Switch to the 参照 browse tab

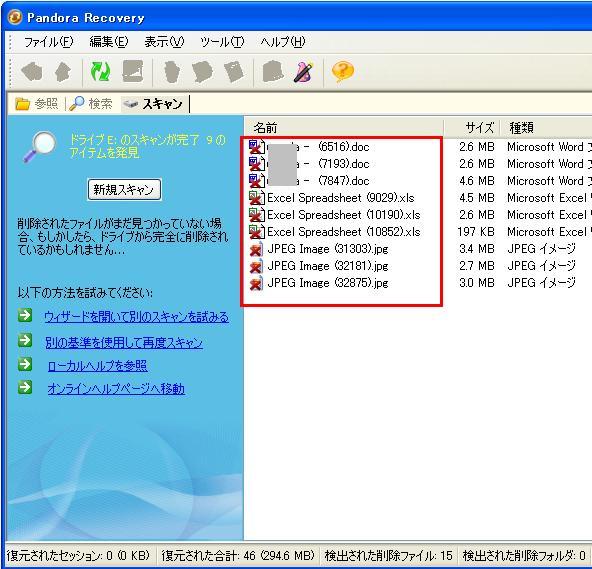coord(37,103)
